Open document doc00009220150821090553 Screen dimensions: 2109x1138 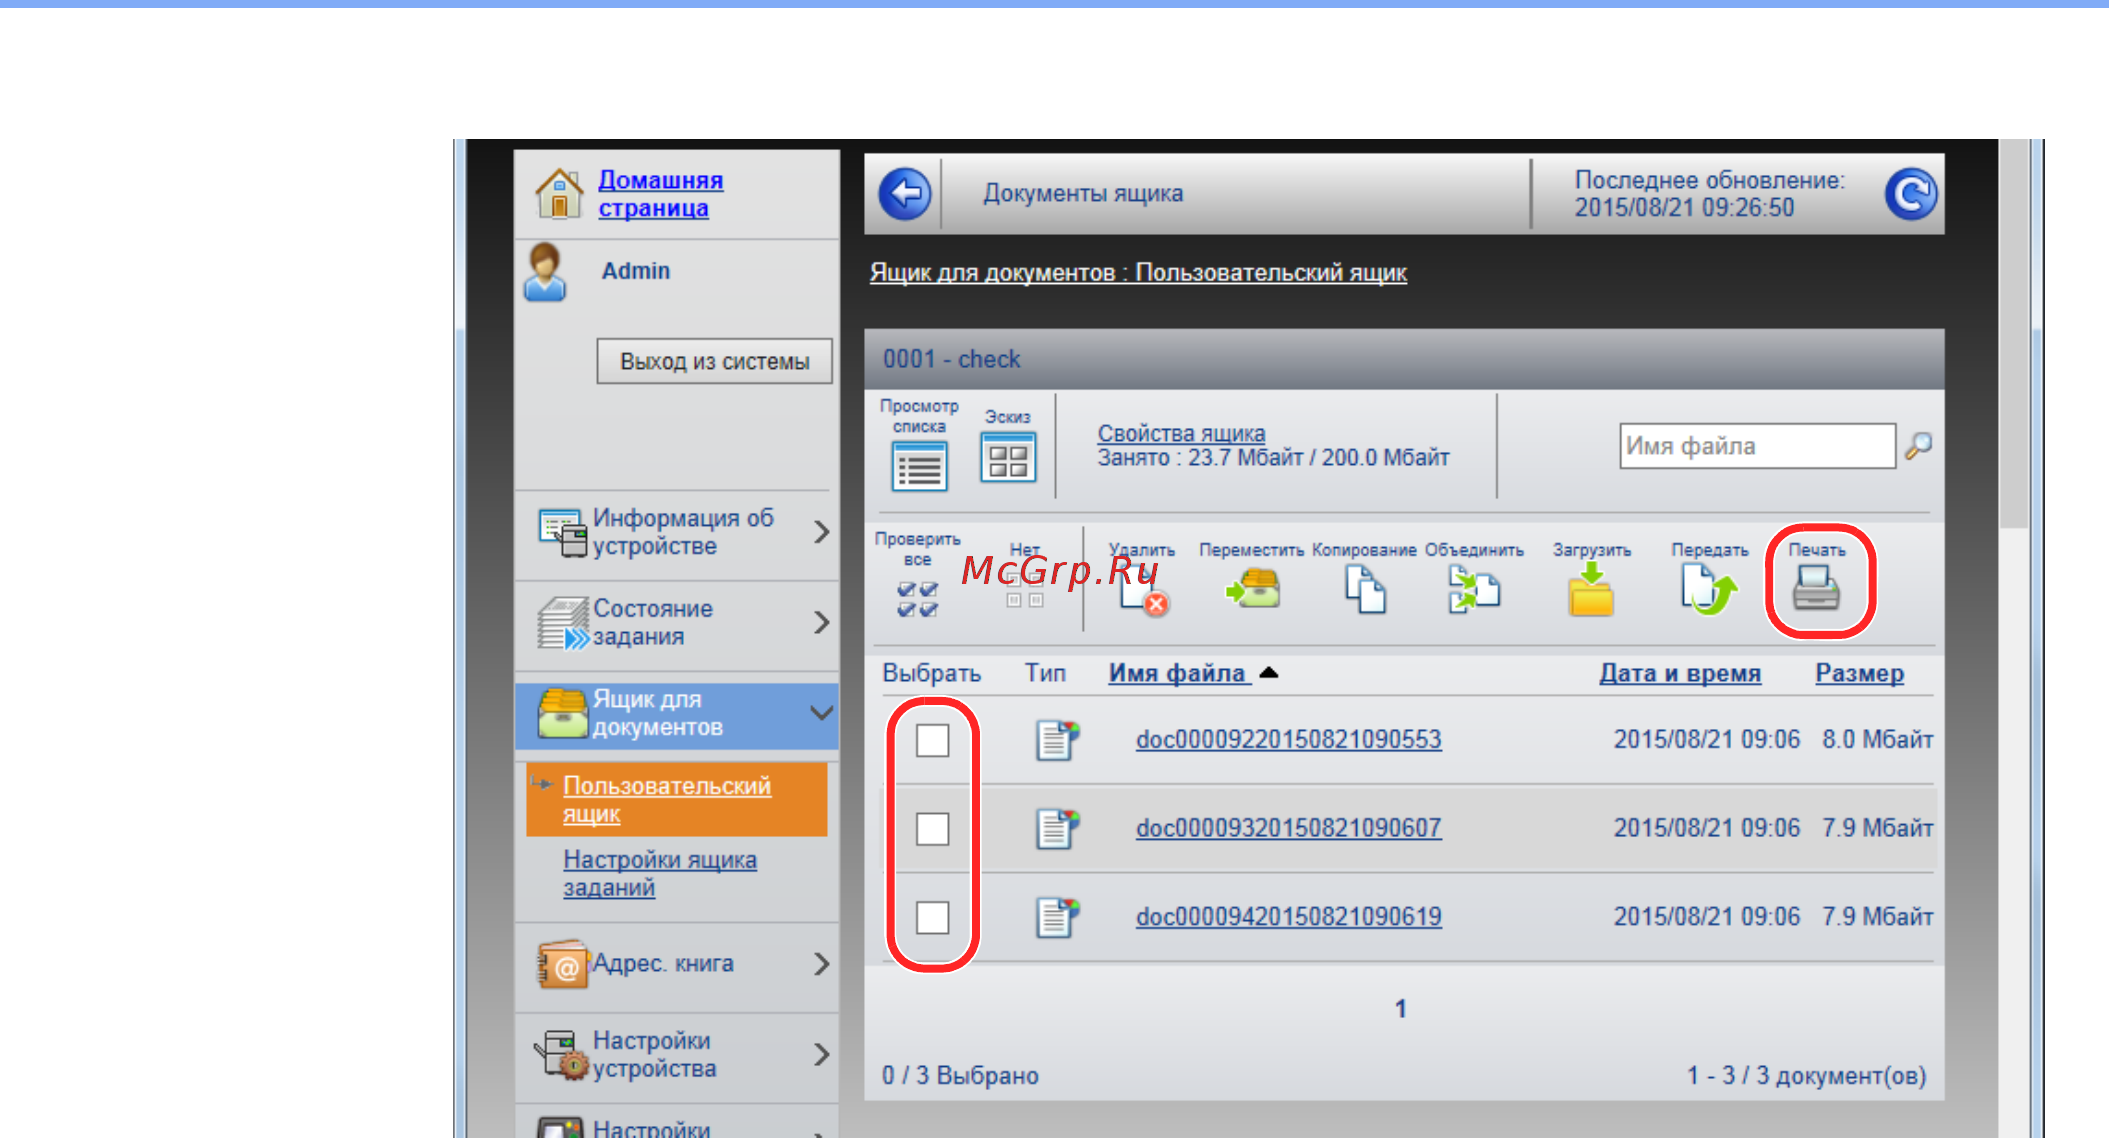pyautogui.click(x=1288, y=740)
